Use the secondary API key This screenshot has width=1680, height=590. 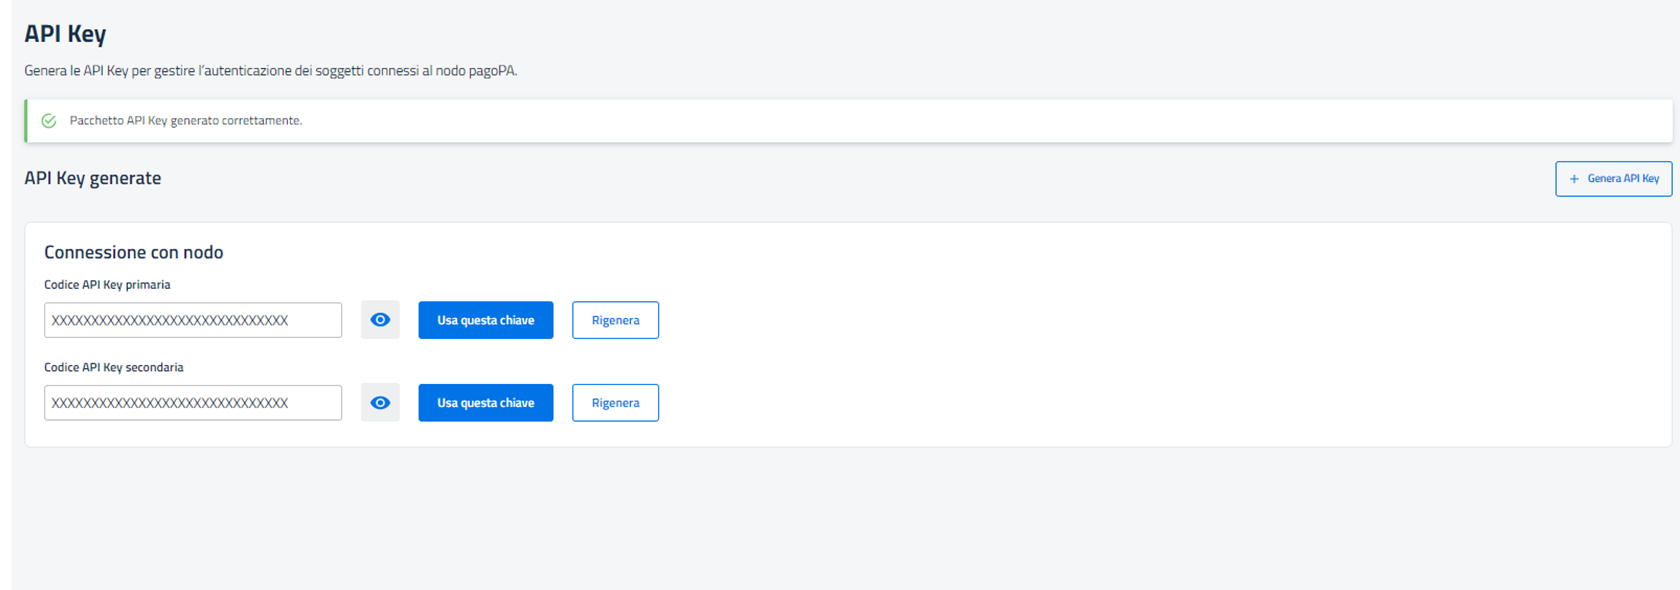[x=485, y=403]
